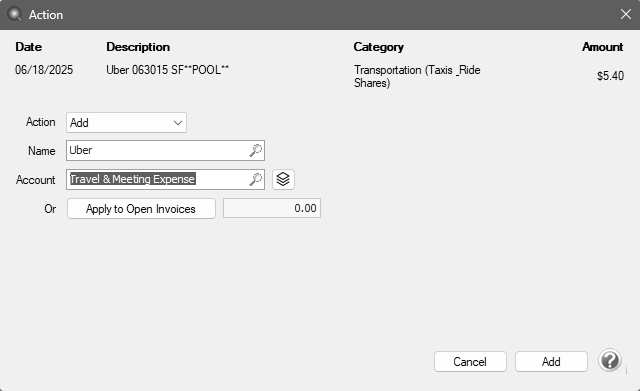The height and width of the screenshot is (391, 640).
Task: Click the split layers icon beside Account
Action: tap(283, 179)
